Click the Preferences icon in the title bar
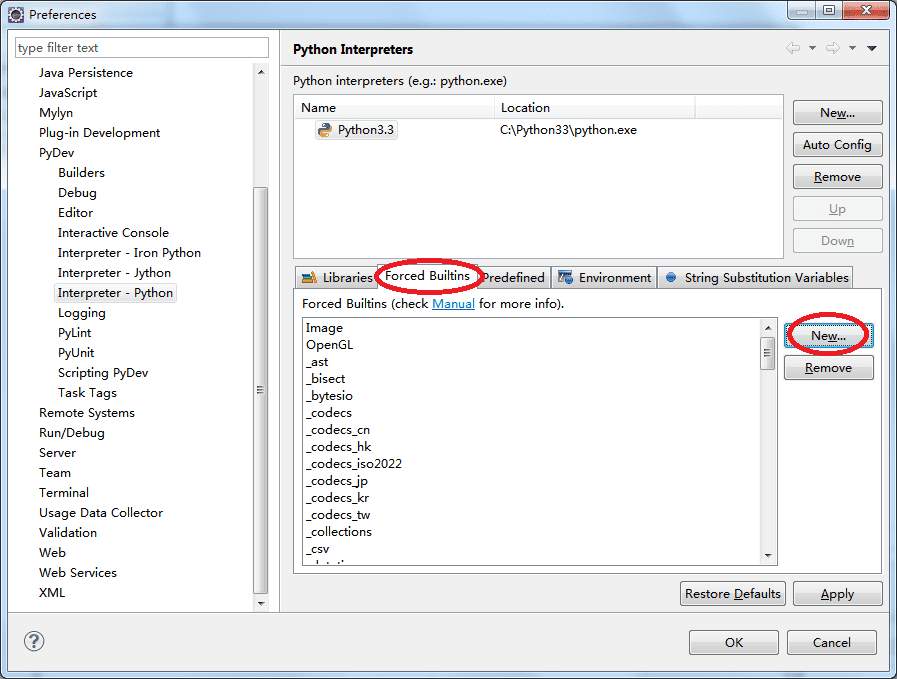Image resolution: width=897 pixels, height=679 pixels. click(14, 14)
